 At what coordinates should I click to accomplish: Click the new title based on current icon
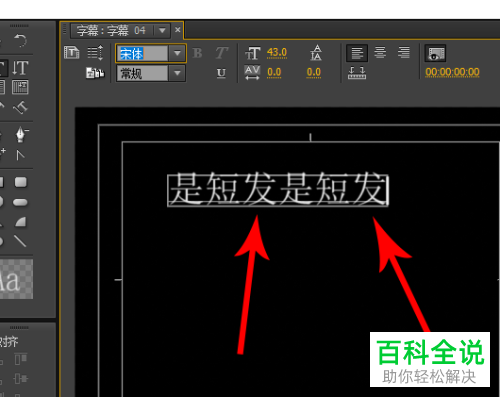click(x=71, y=53)
